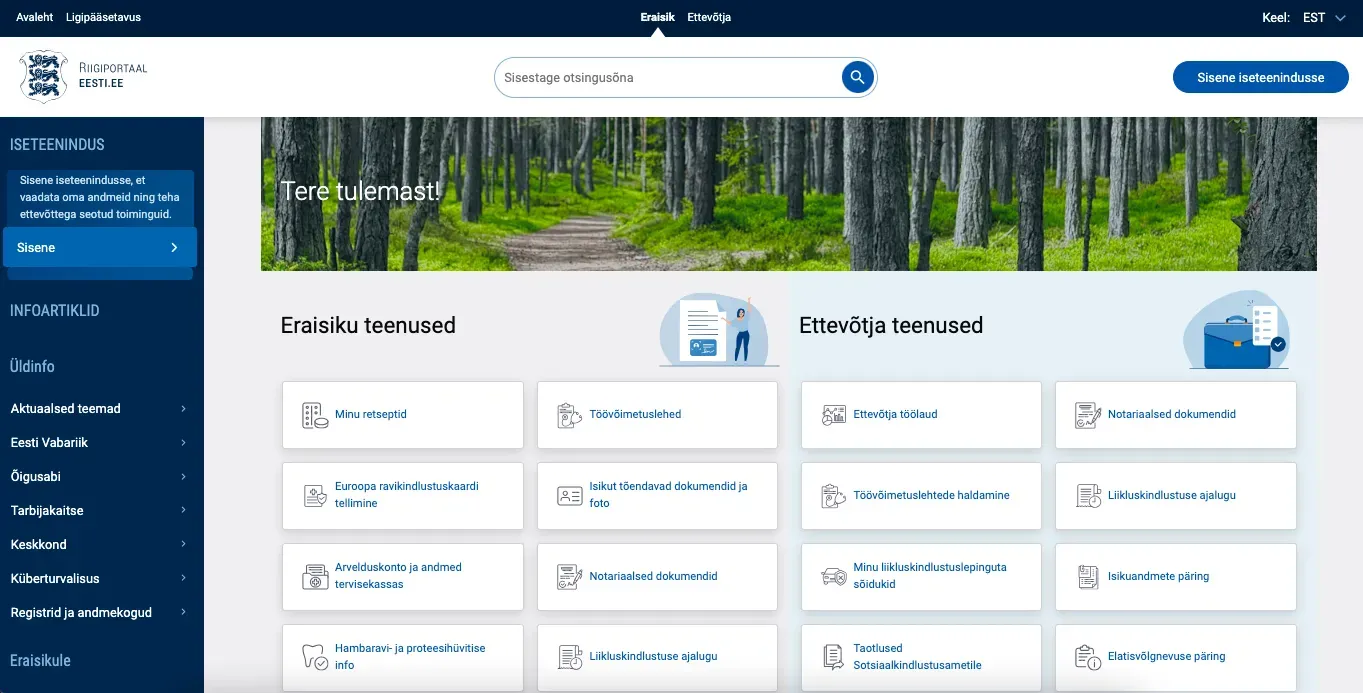Click the Sisene iseteenindusse button

tap(1260, 77)
